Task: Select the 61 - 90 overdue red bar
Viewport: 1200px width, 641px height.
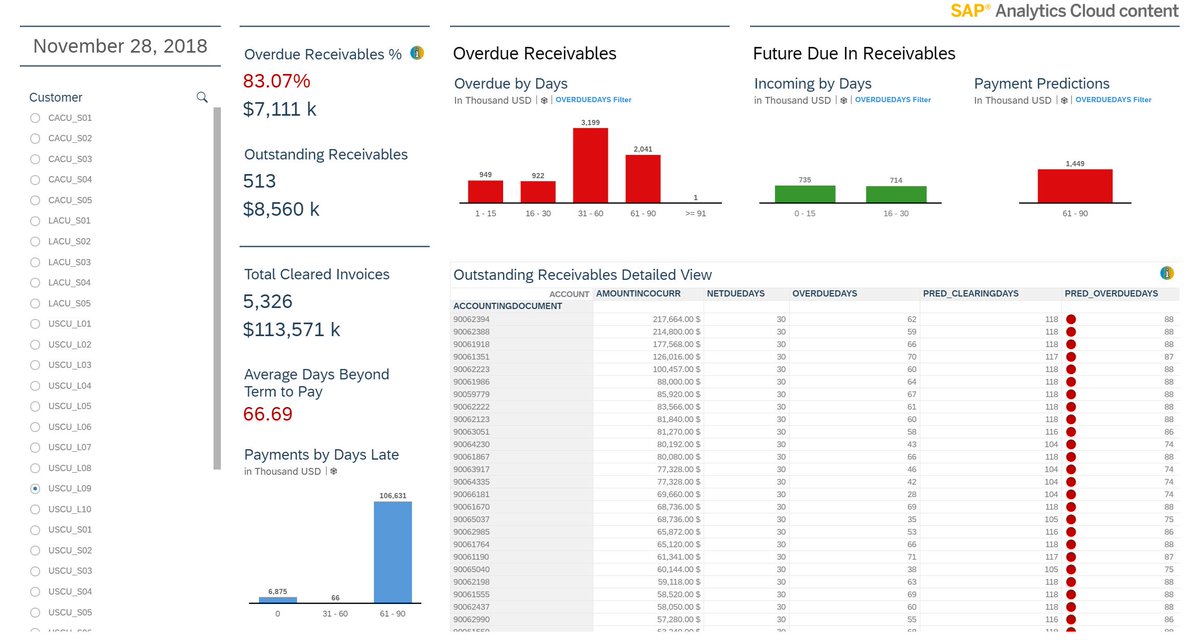Action: 643,179
